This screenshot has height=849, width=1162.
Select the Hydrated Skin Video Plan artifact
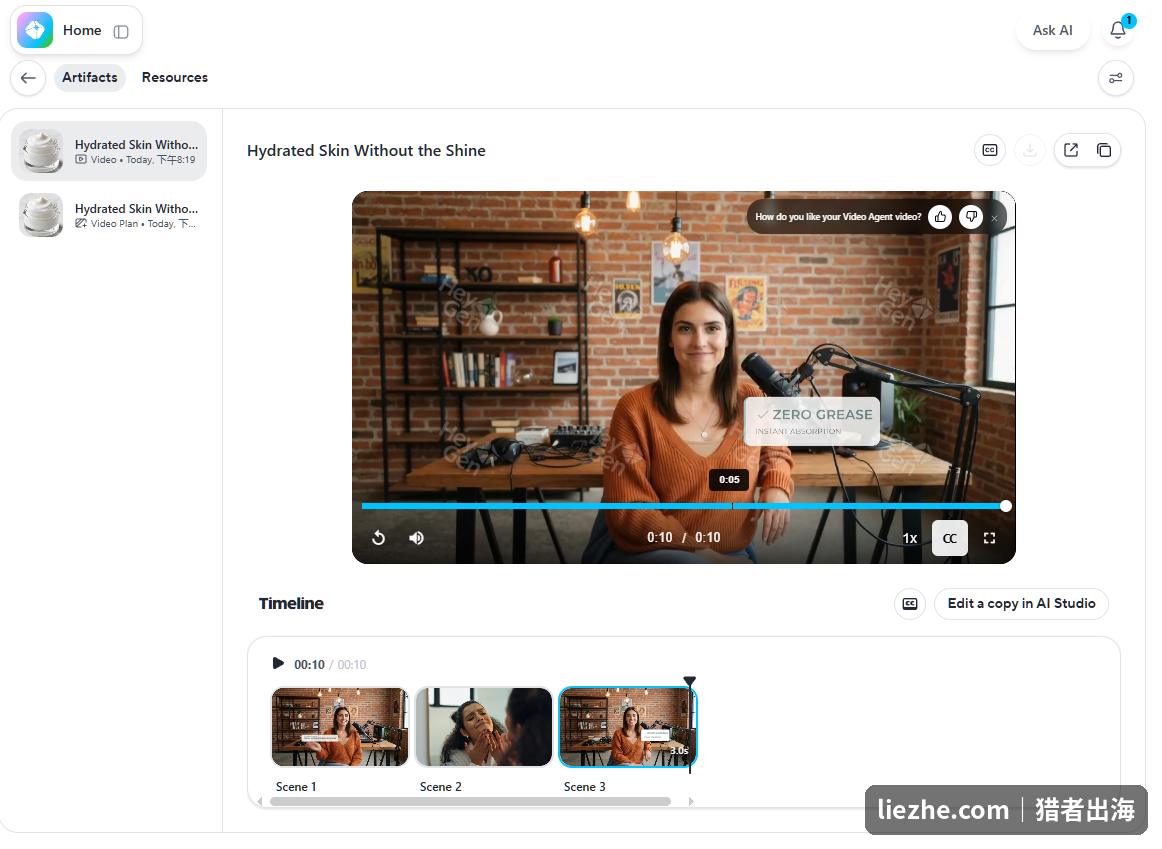[109, 215]
